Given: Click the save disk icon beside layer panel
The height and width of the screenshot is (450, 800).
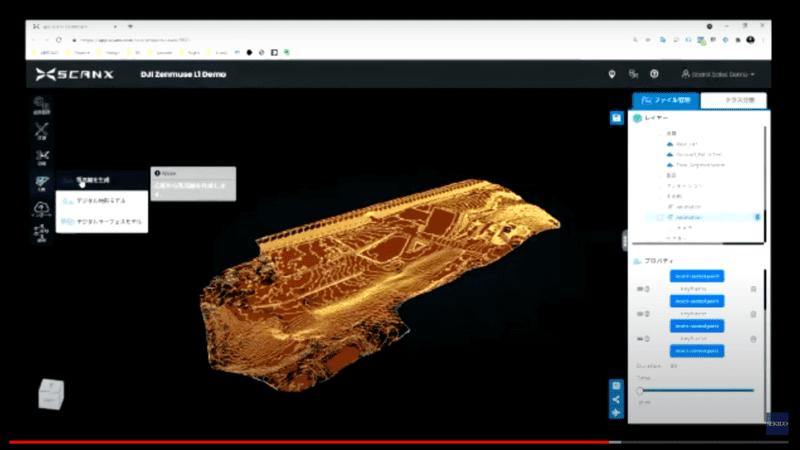Looking at the screenshot, I should tap(616, 118).
